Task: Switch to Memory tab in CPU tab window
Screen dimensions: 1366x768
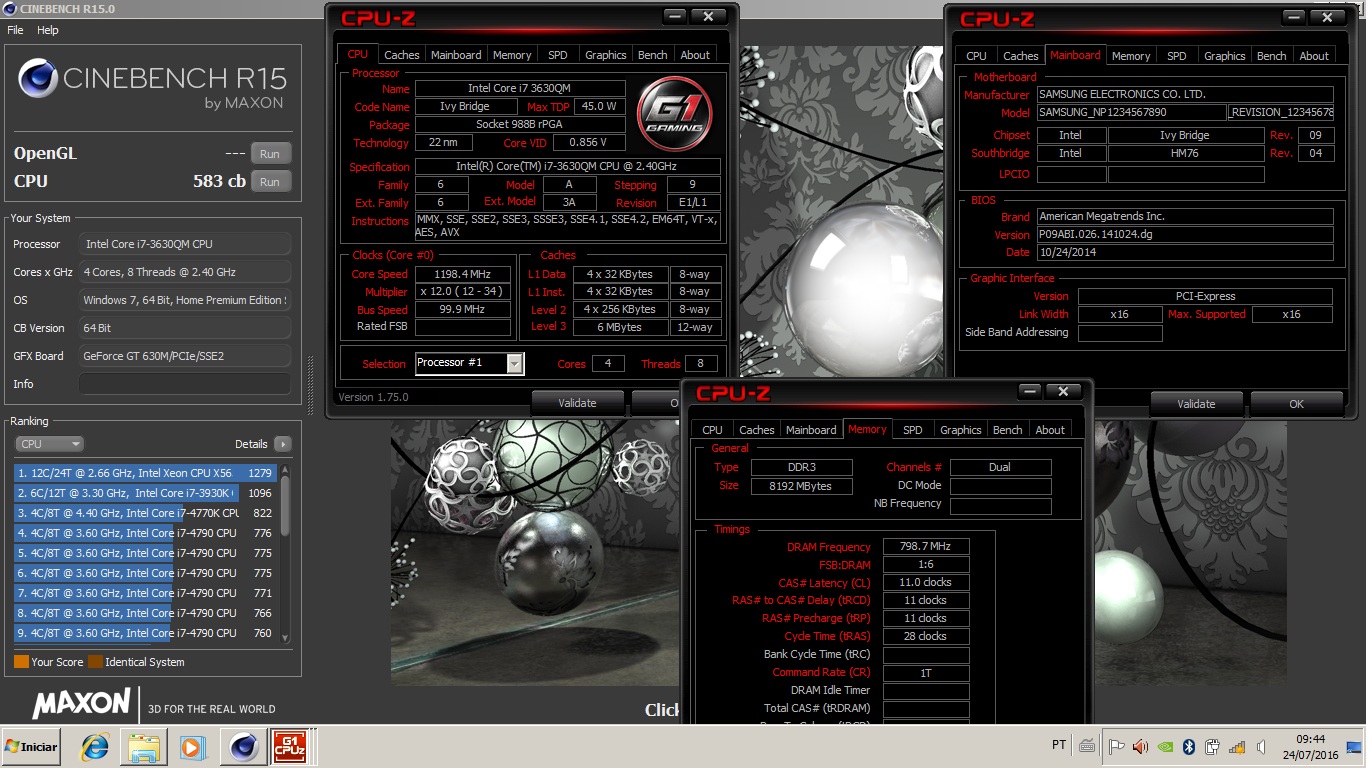Action: point(512,55)
